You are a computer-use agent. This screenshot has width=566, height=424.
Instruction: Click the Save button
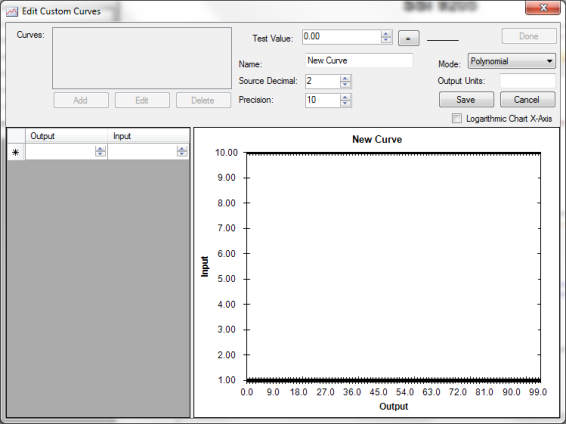tap(466, 100)
